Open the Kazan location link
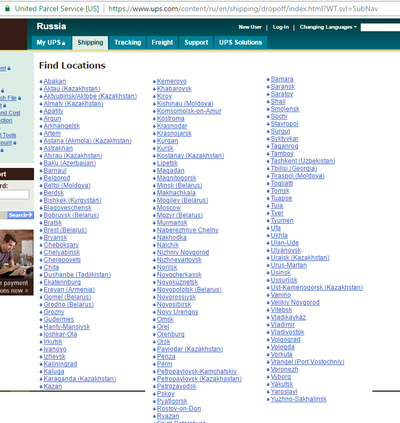Screen dimensions: 400x423 pos(53,386)
